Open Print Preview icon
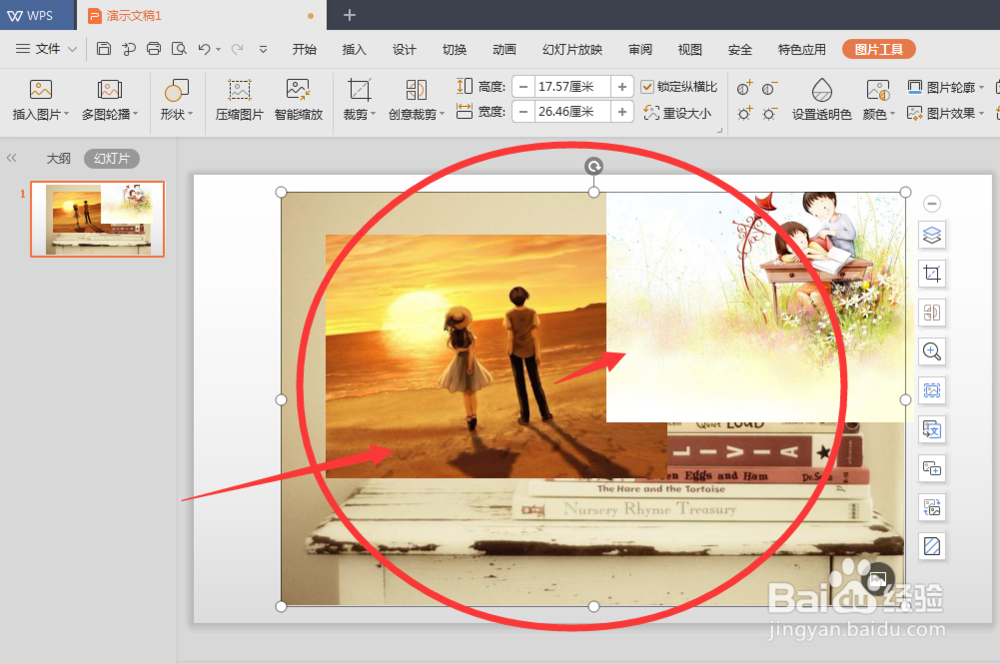Screen dimensions: 1000x664 click(x=179, y=49)
